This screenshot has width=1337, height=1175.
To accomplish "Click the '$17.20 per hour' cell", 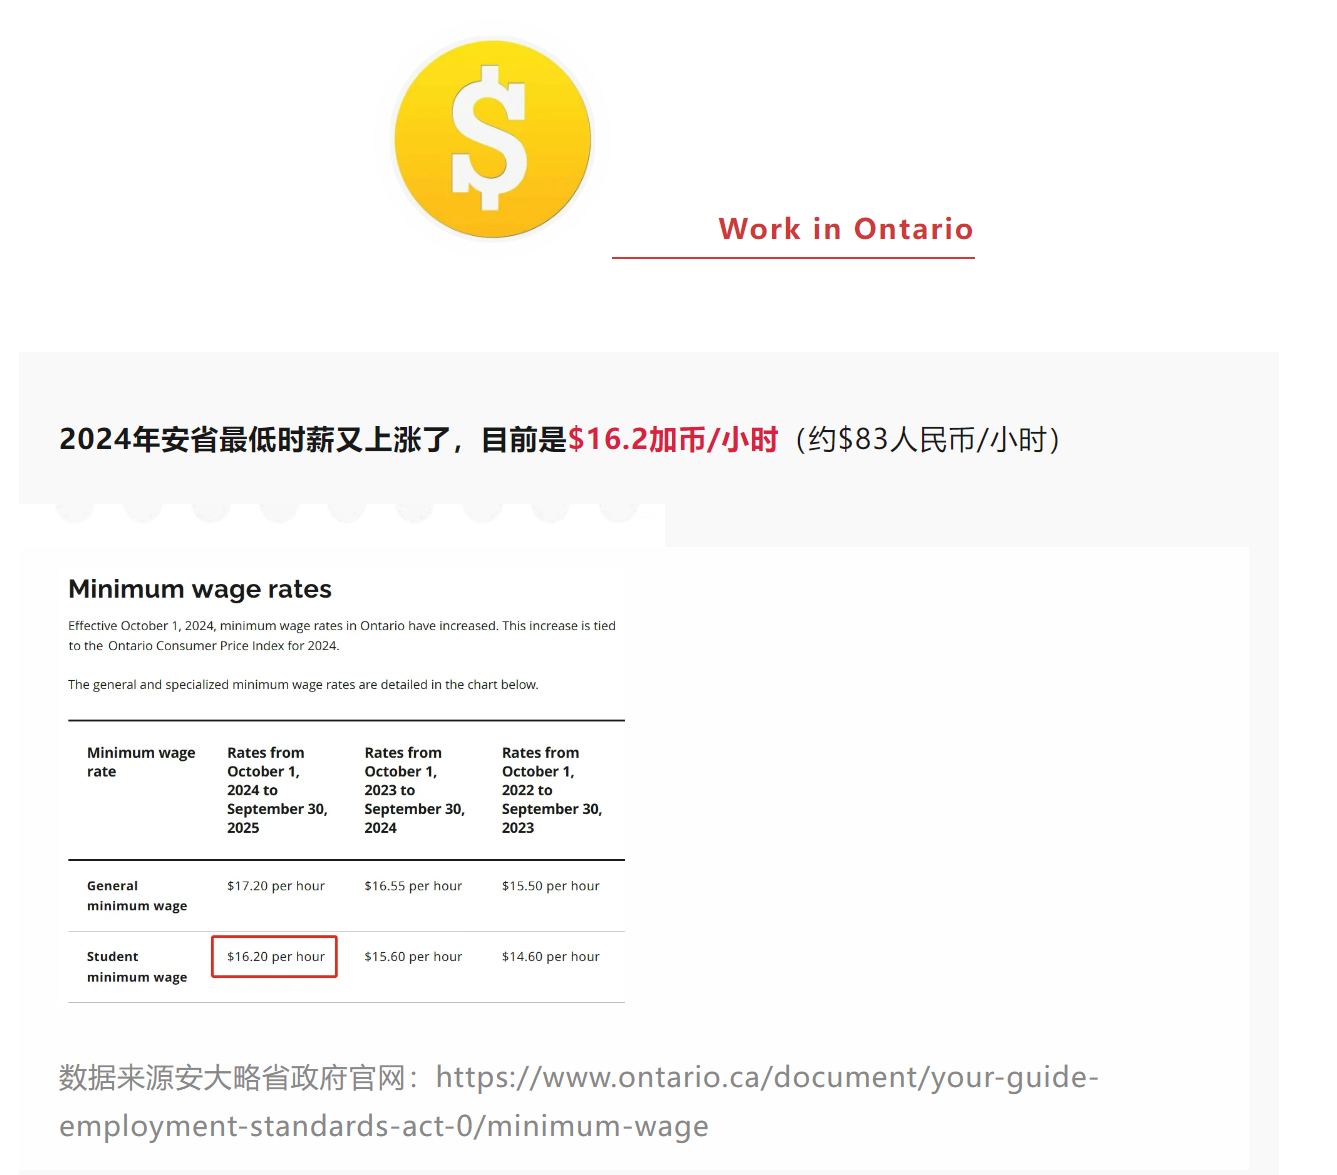I will [276, 886].
